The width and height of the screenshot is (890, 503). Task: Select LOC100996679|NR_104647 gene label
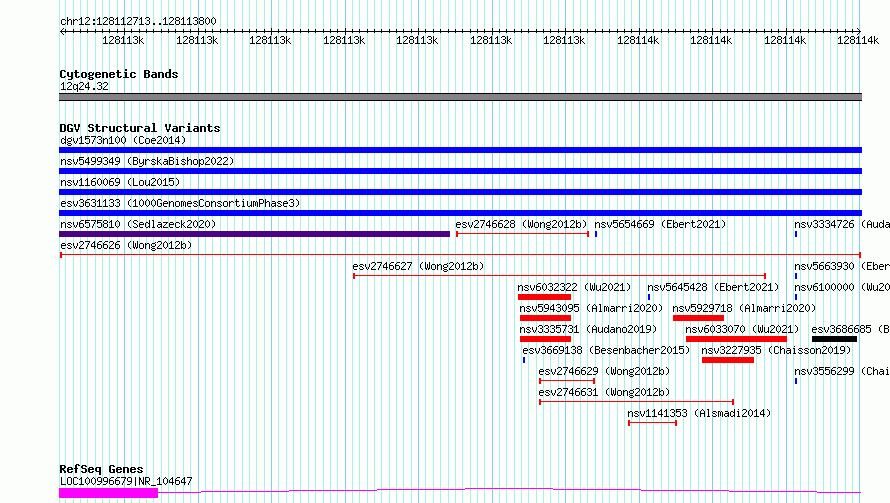click(126, 481)
